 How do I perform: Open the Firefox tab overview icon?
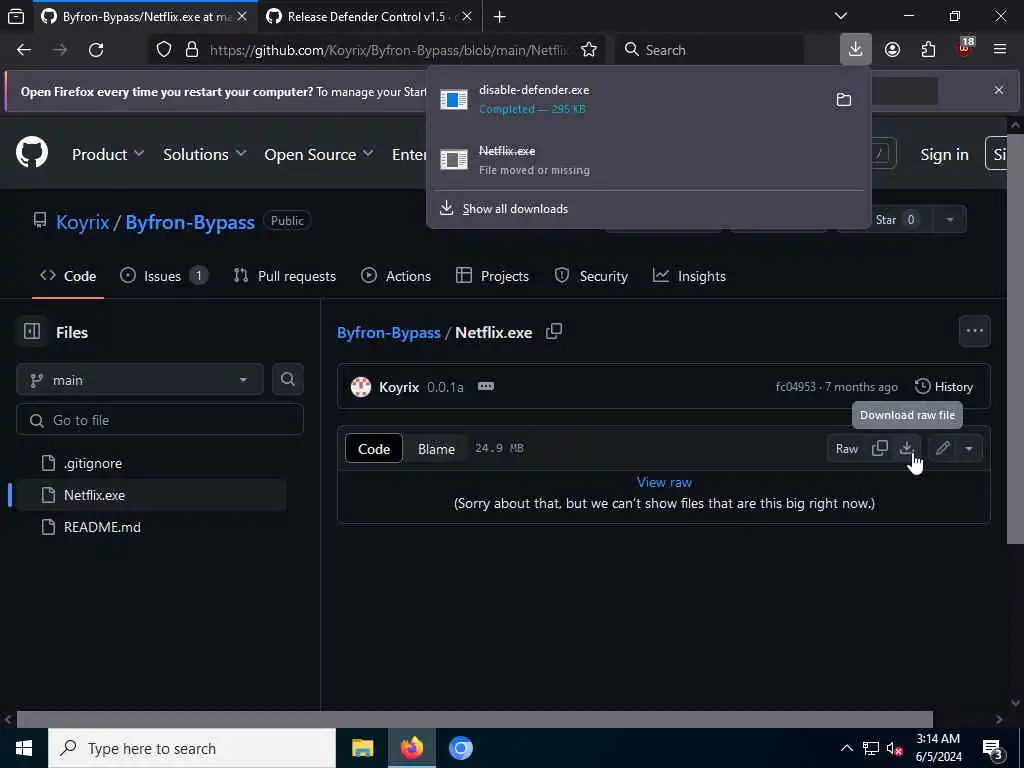[x=16, y=16]
